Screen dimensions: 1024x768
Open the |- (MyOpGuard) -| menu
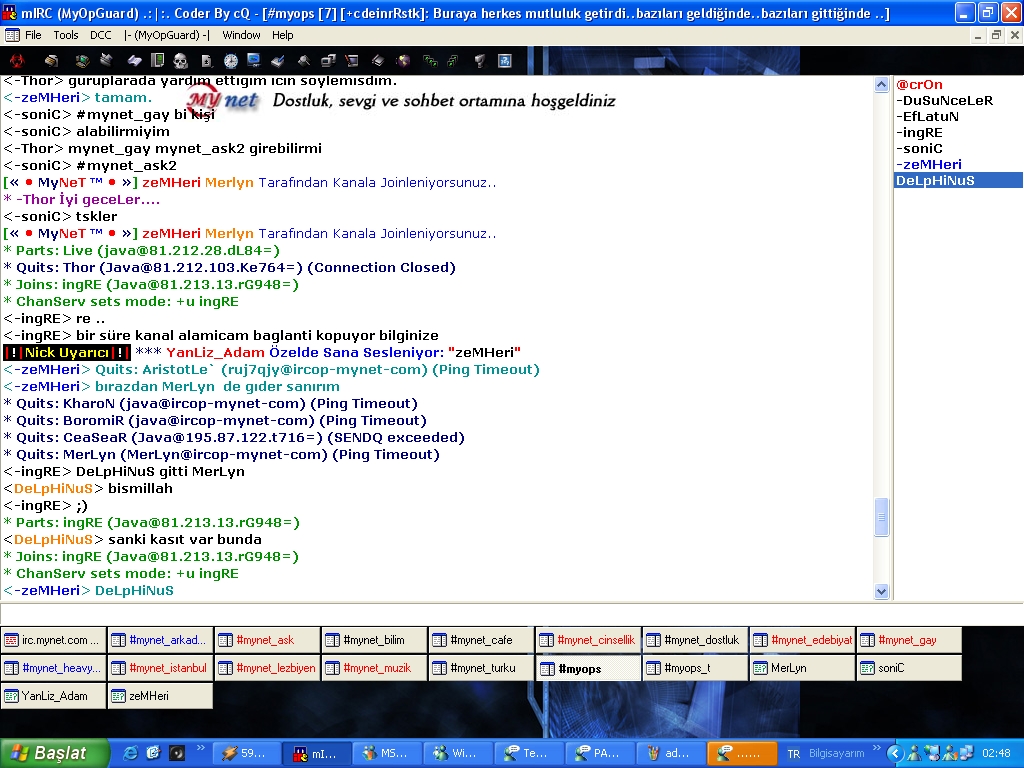pos(167,35)
